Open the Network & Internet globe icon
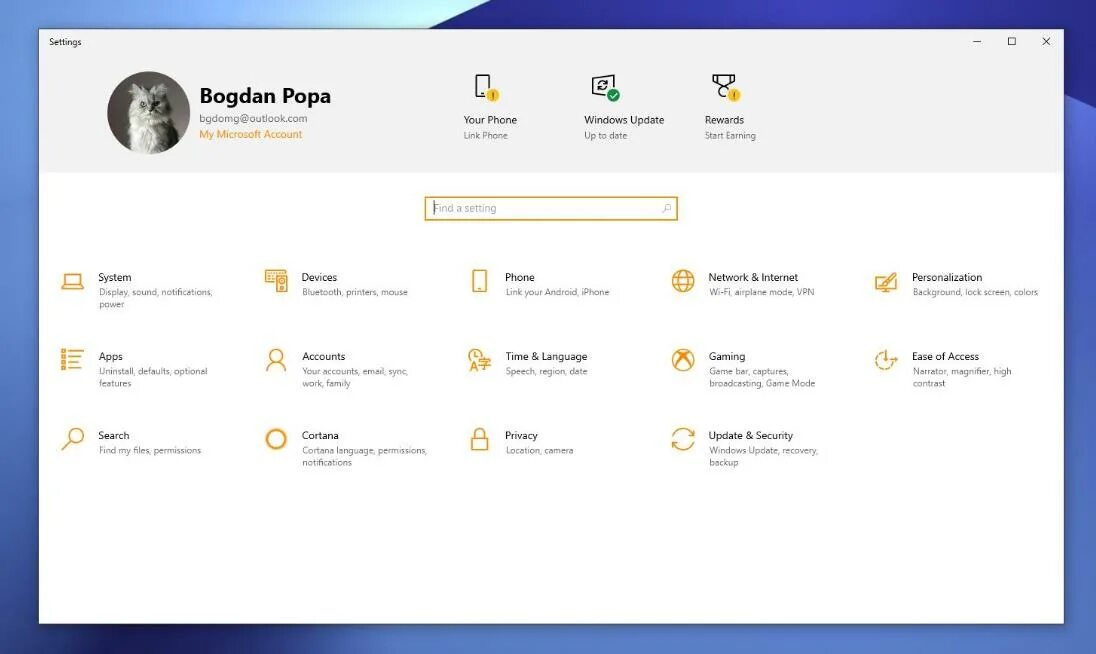 coord(683,281)
